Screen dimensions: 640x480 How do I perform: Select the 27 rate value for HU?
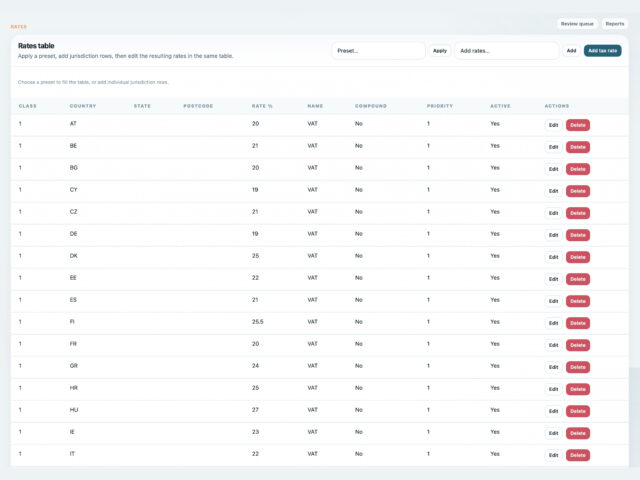pos(255,410)
